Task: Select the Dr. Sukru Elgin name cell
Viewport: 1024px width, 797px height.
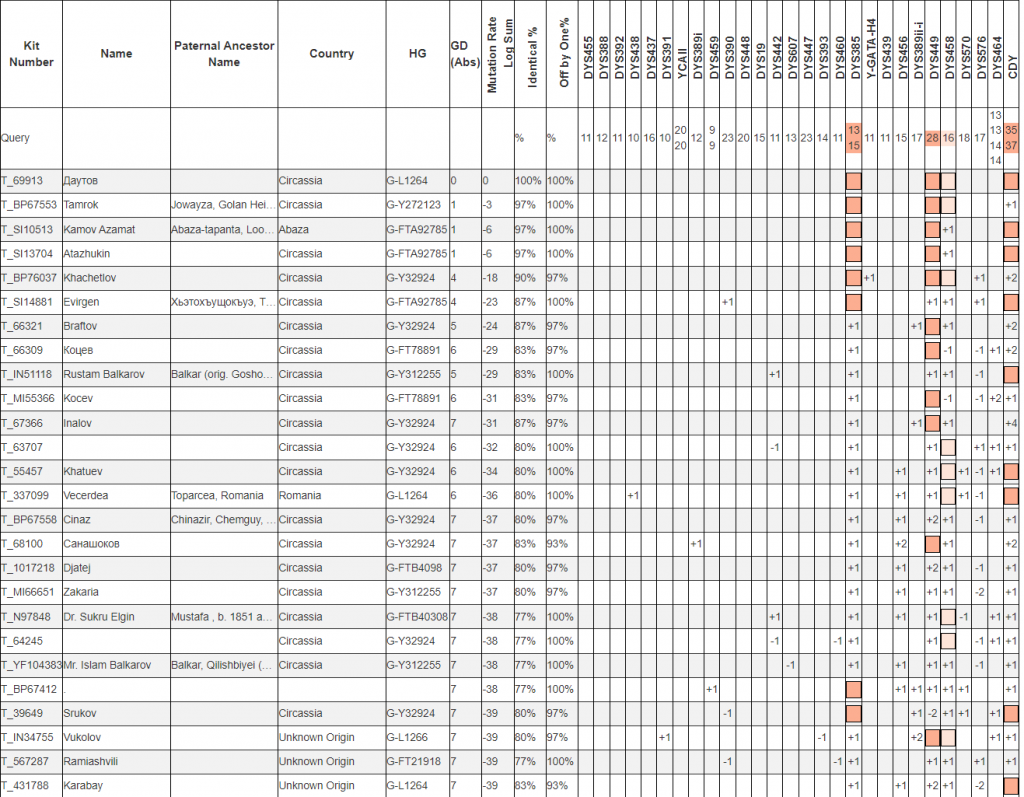Action: point(99,616)
